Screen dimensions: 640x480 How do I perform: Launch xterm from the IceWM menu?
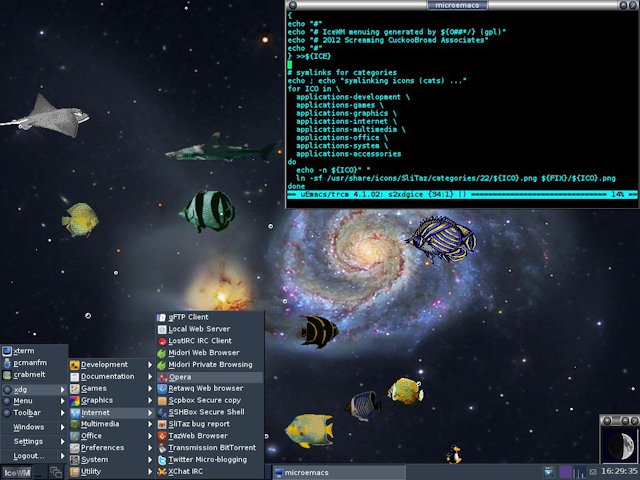[34, 351]
